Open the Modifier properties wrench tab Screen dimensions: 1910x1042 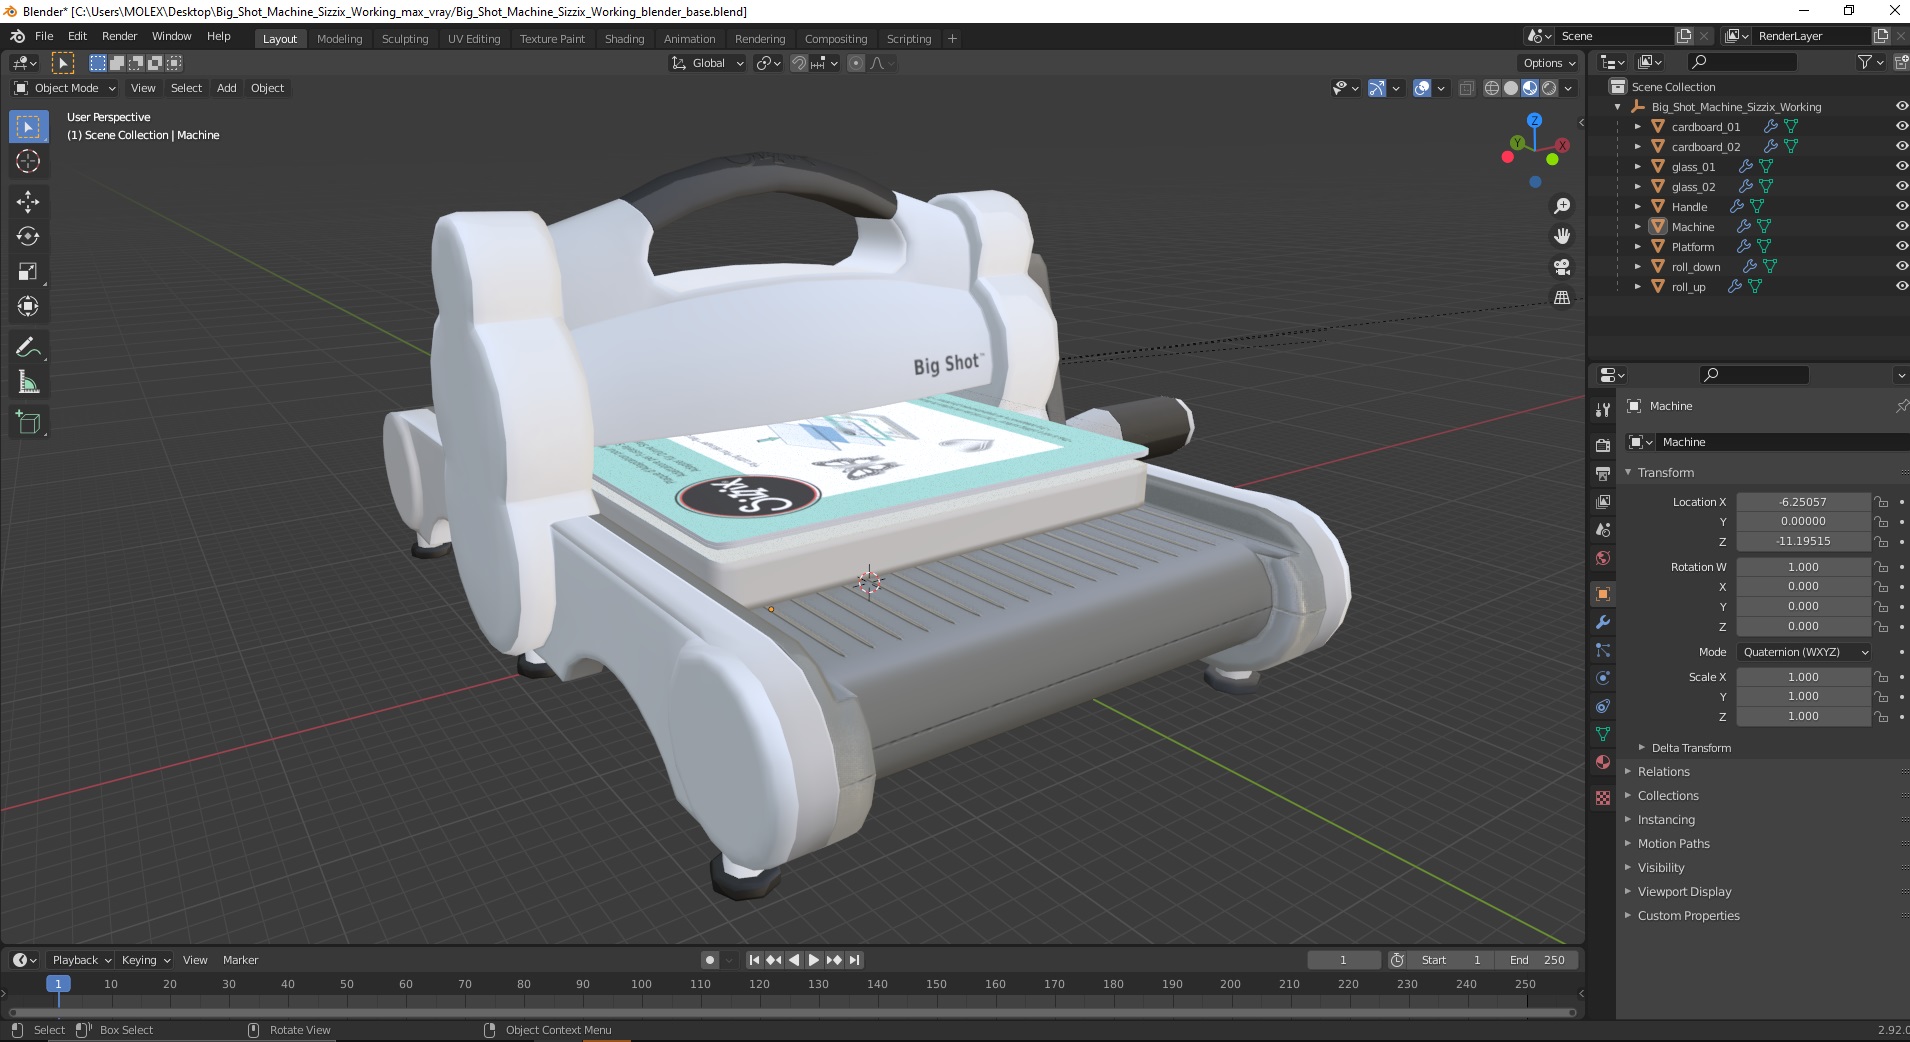tap(1603, 622)
